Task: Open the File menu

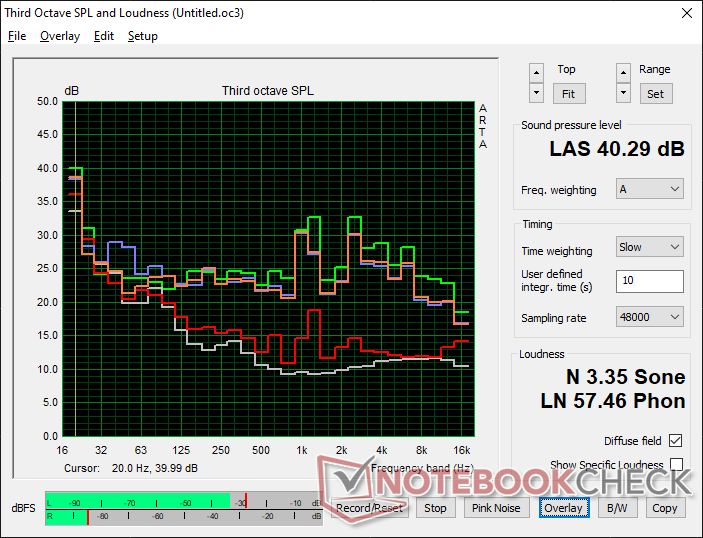Action: (17, 36)
